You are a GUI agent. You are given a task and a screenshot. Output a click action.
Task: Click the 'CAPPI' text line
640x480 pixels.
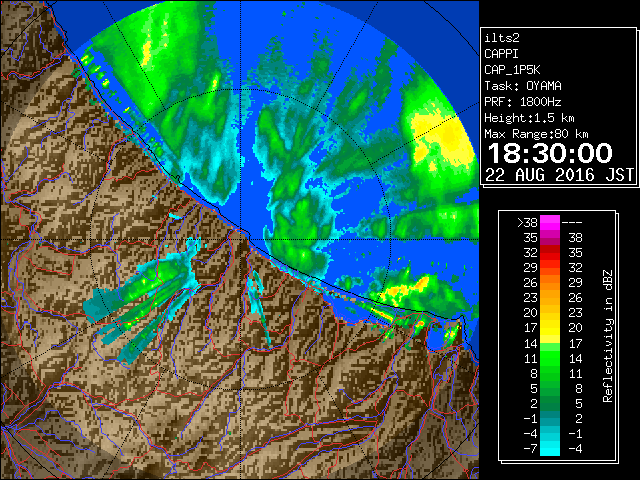[x=501, y=54]
